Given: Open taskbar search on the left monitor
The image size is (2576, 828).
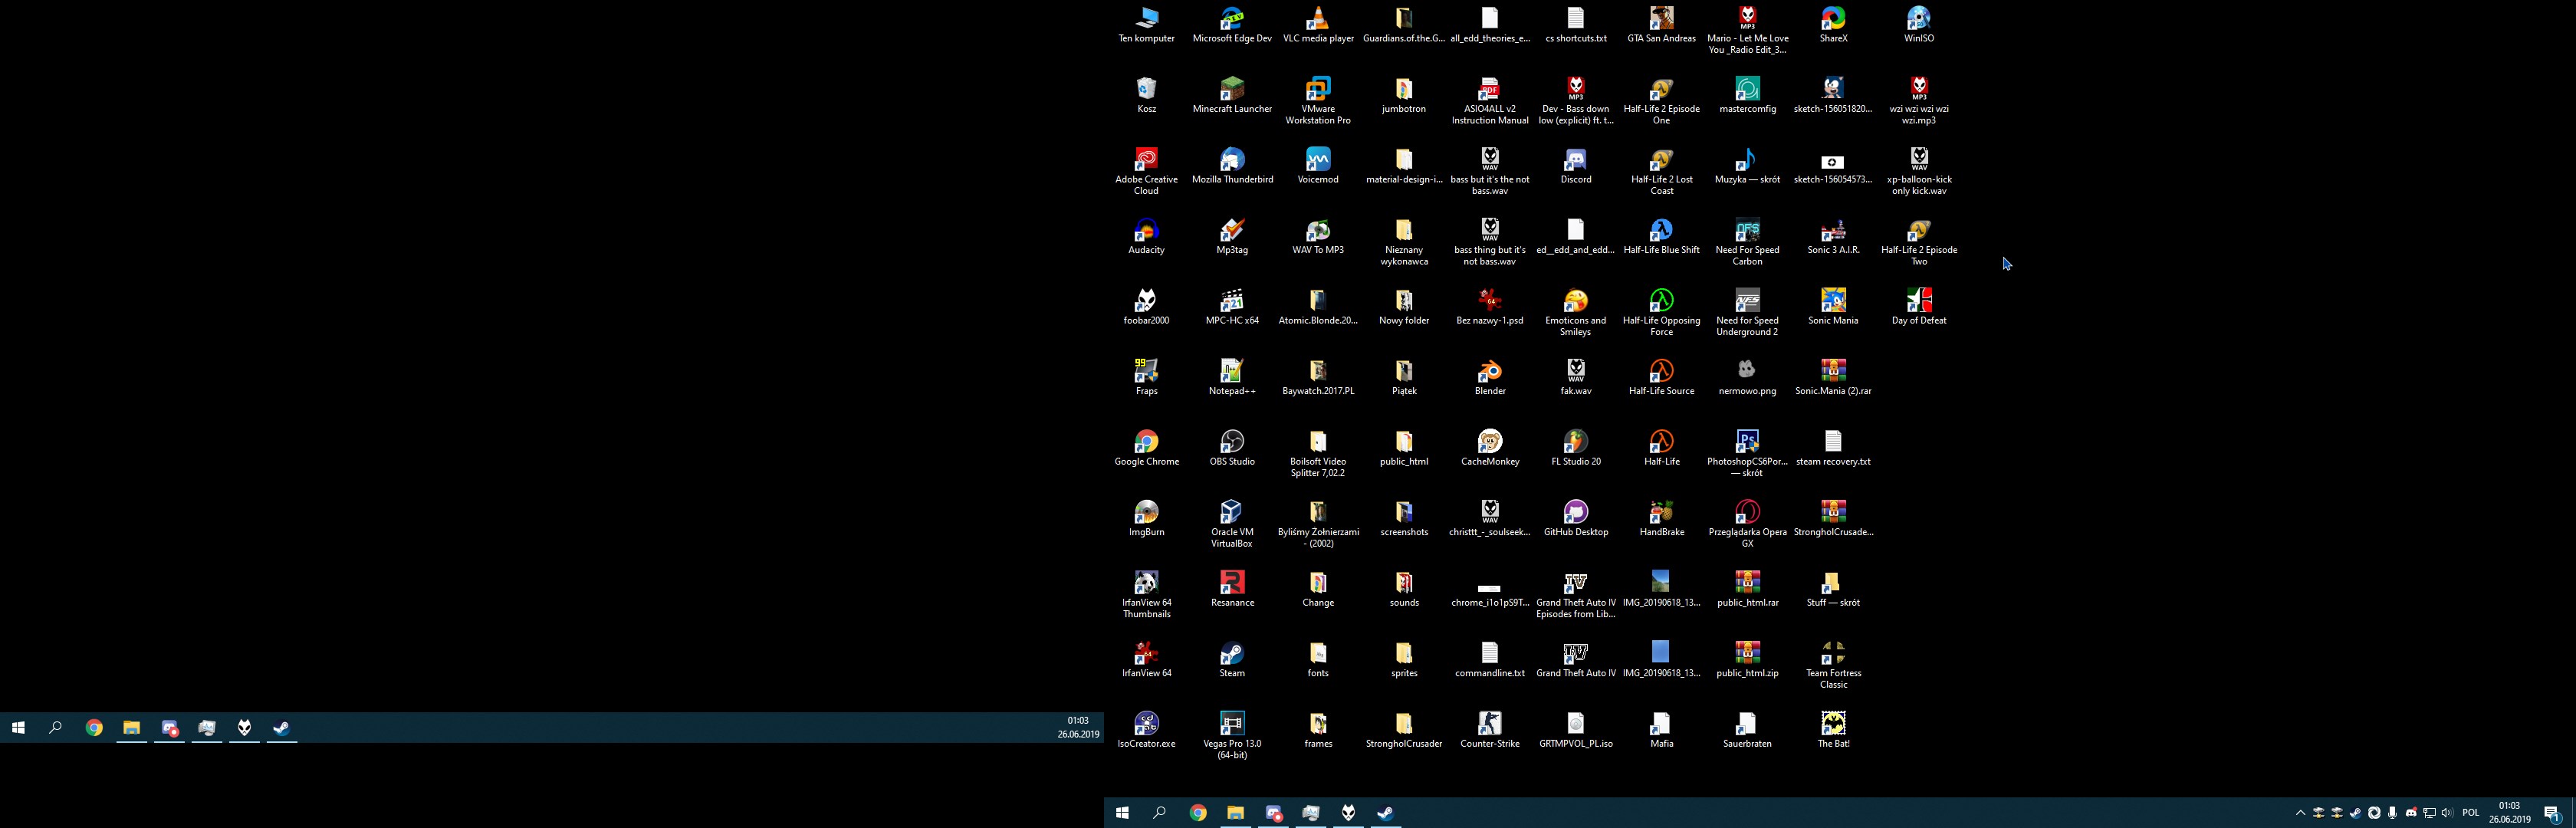Looking at the screenshot, I should pos(56,728).
